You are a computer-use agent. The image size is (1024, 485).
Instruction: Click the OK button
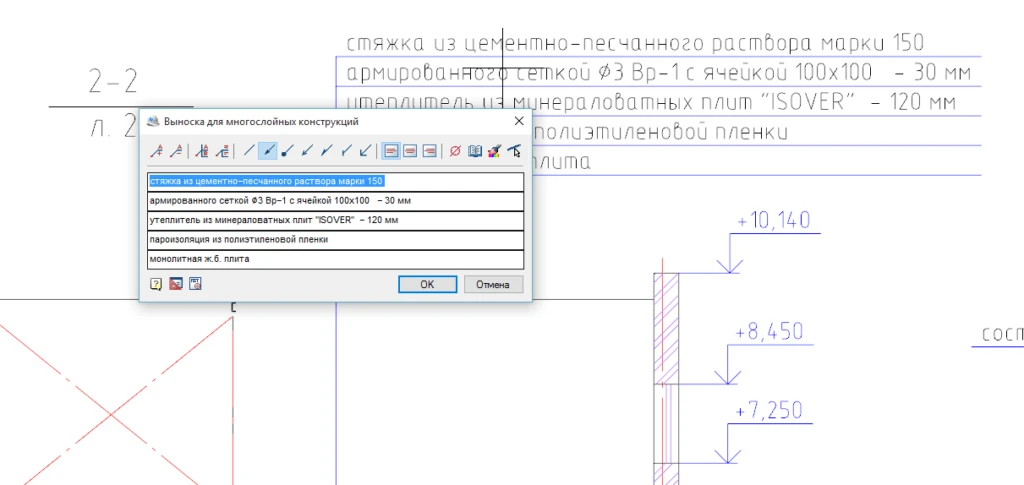coord(427,284)
